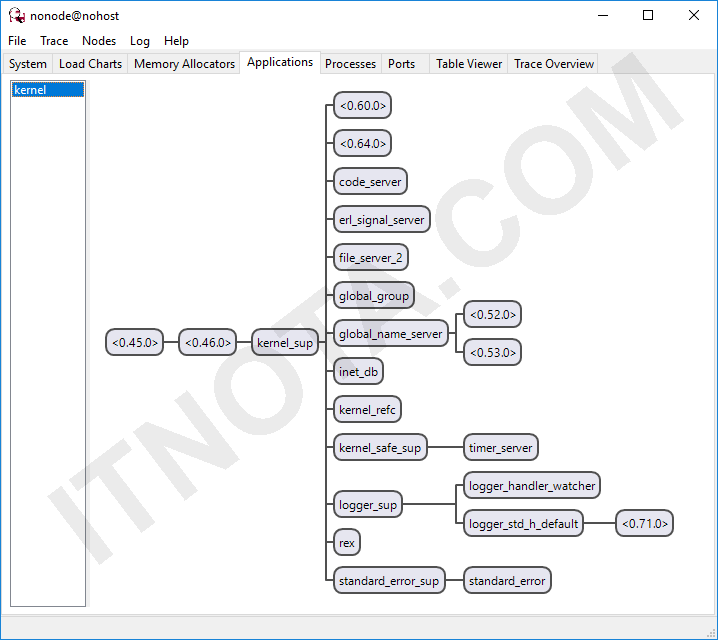Switch to the Load Charts tab
Viewport: 718px width, 640px height.
coord(90,64)
